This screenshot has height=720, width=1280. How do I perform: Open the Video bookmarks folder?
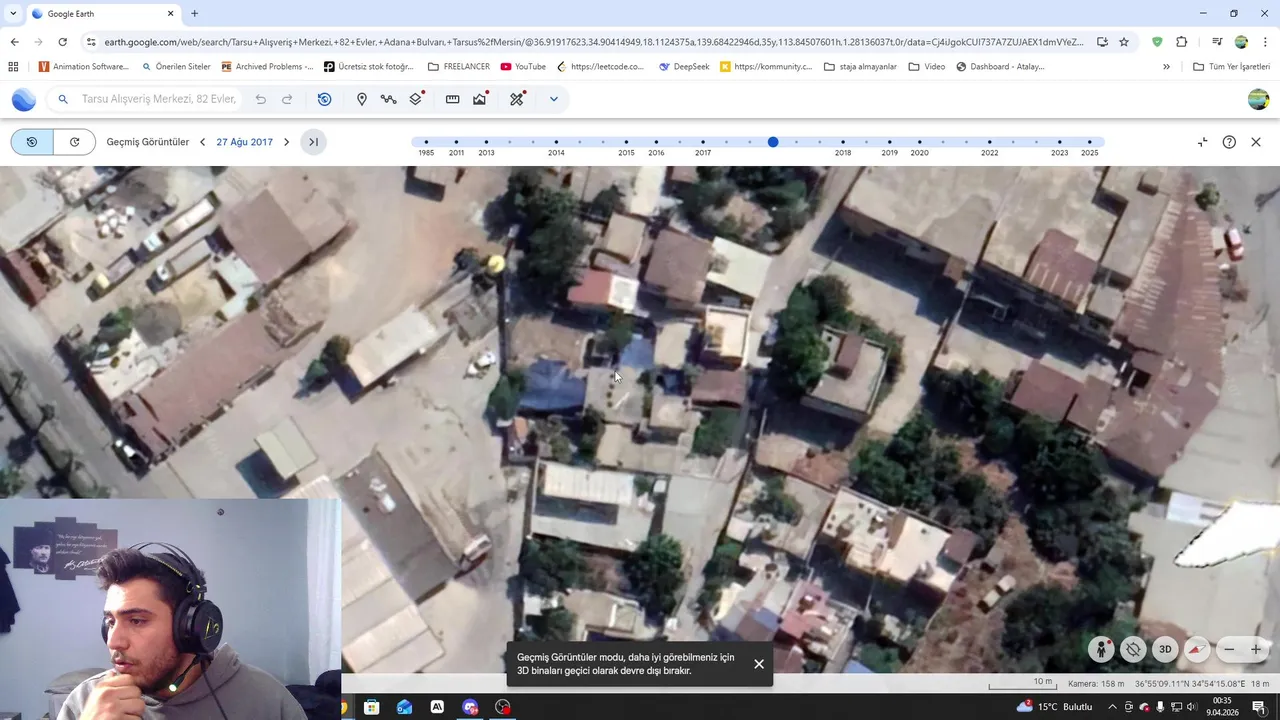click(928, 67)
